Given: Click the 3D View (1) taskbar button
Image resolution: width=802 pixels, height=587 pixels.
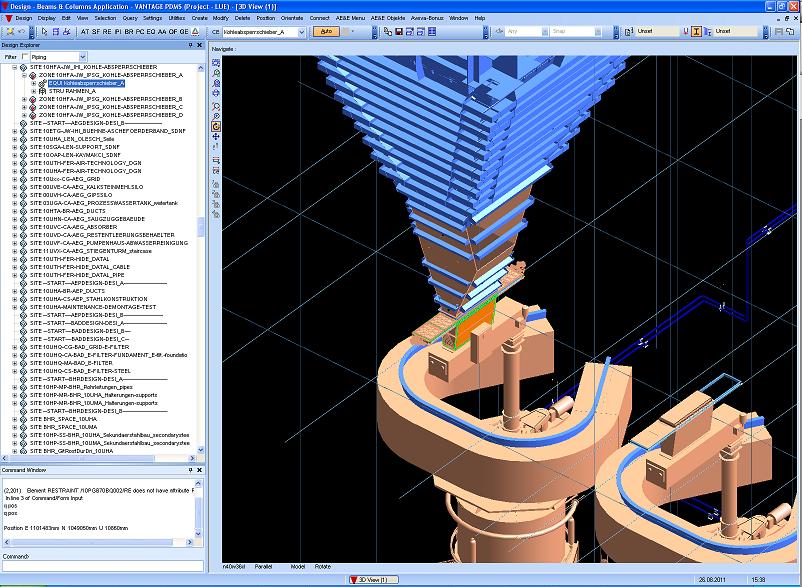Looking at the screenshot, I should point(372,579).
